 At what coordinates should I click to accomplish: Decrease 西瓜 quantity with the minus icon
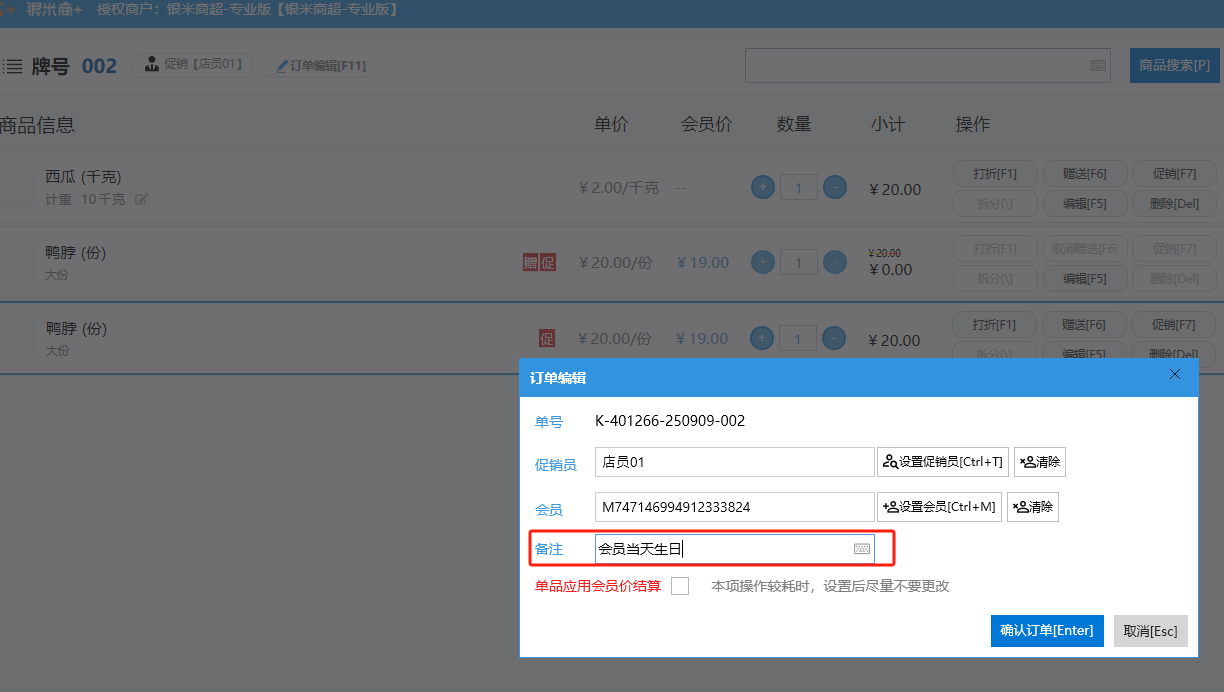click(x=834, y=187)
